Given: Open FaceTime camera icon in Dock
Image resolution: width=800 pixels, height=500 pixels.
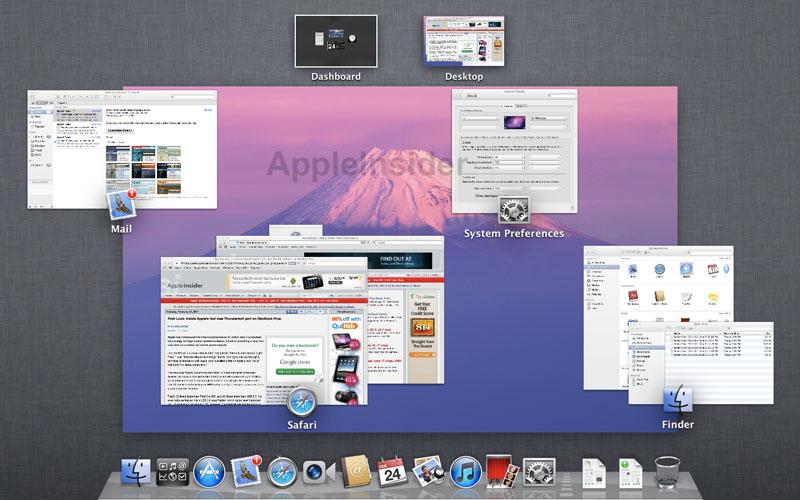Looking at the screenshot, I should coord(318,472).
